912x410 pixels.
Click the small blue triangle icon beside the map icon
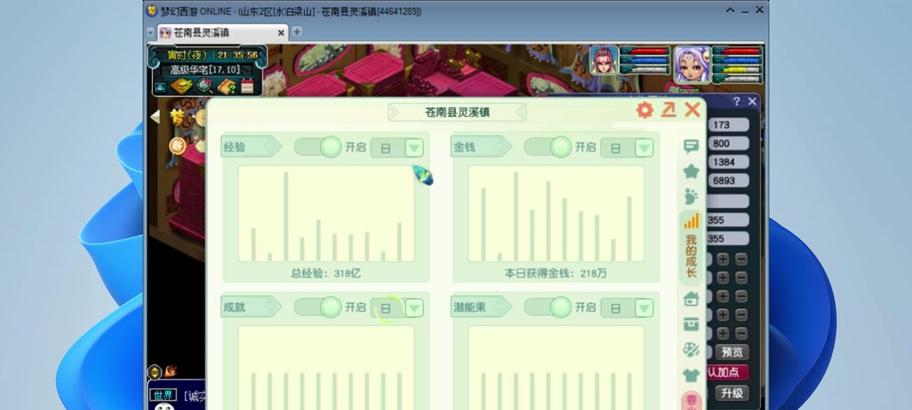160,87
